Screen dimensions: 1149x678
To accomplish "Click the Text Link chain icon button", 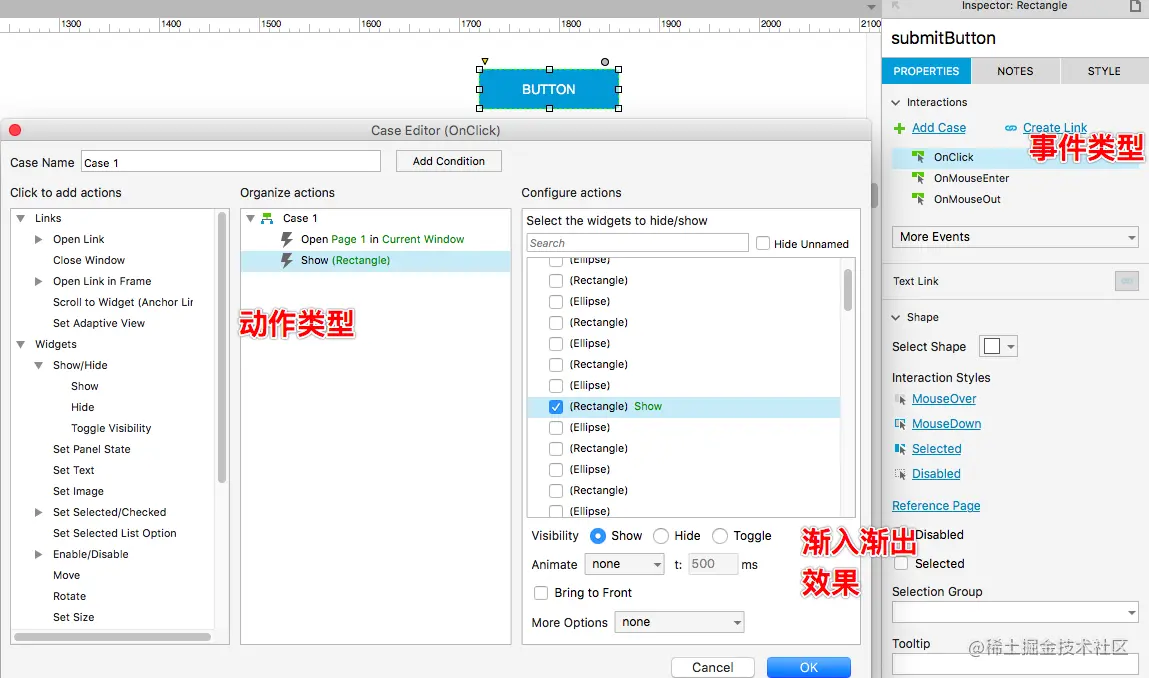I will click(1126, 281).
